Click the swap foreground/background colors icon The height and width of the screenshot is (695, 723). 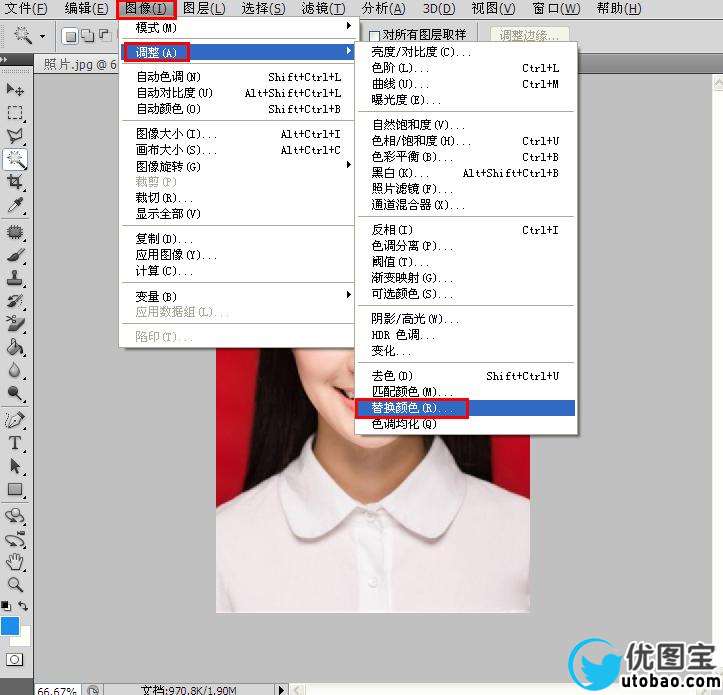point(23,606)
